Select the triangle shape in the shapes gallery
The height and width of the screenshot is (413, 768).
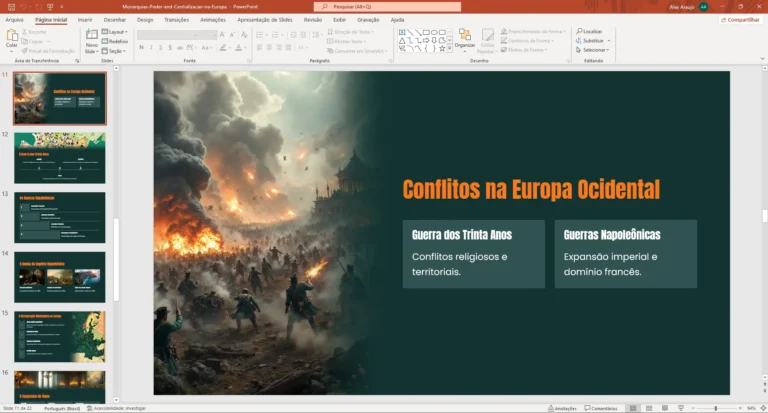pyautogui.click(x=402, y=41)
